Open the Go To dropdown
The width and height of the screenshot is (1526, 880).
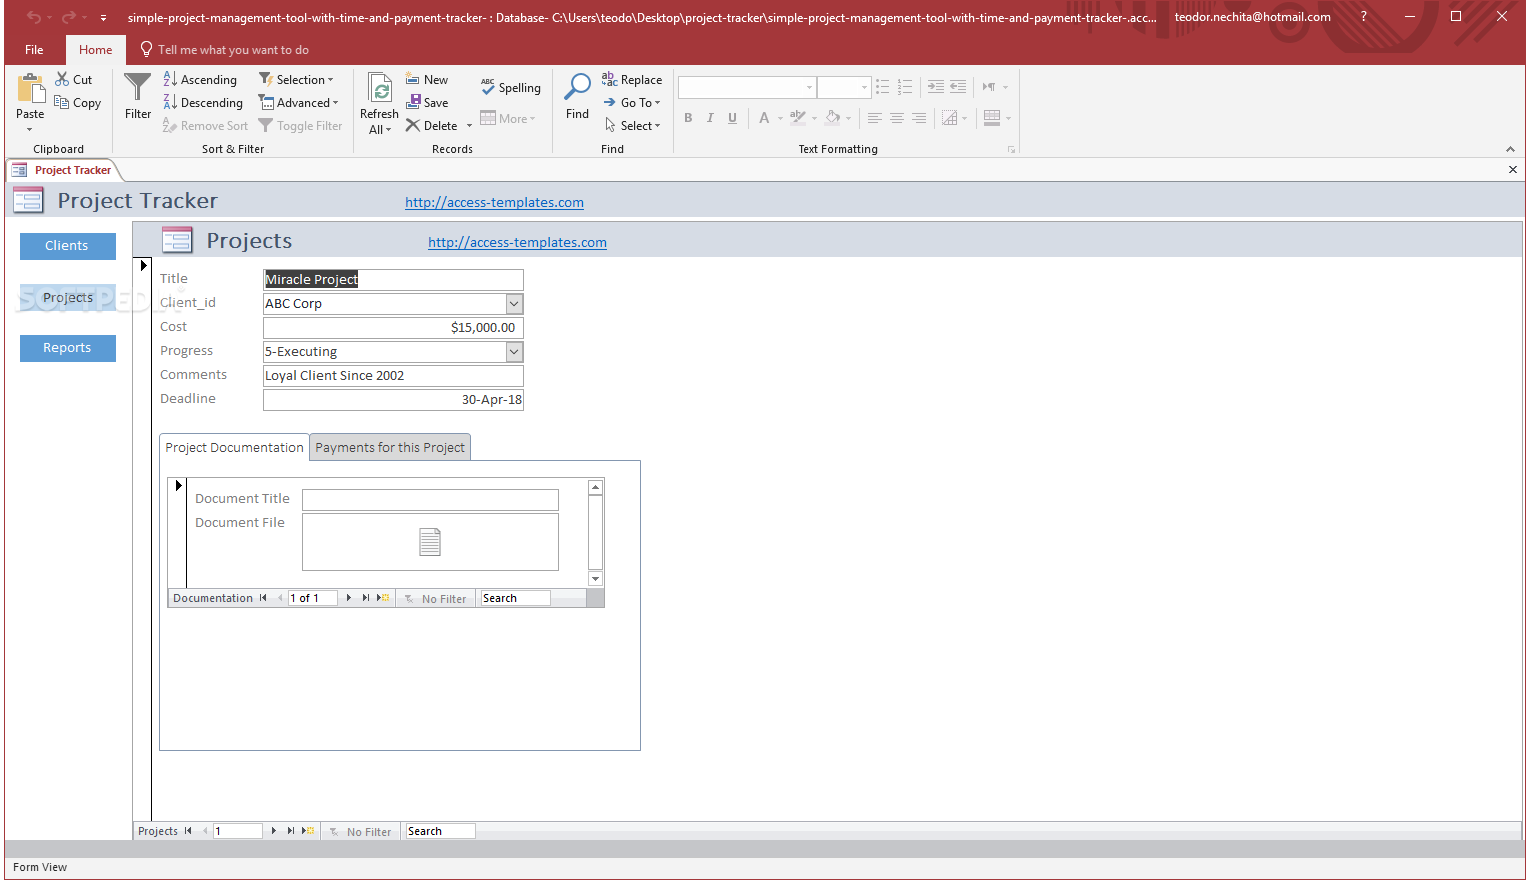(632, 102)
